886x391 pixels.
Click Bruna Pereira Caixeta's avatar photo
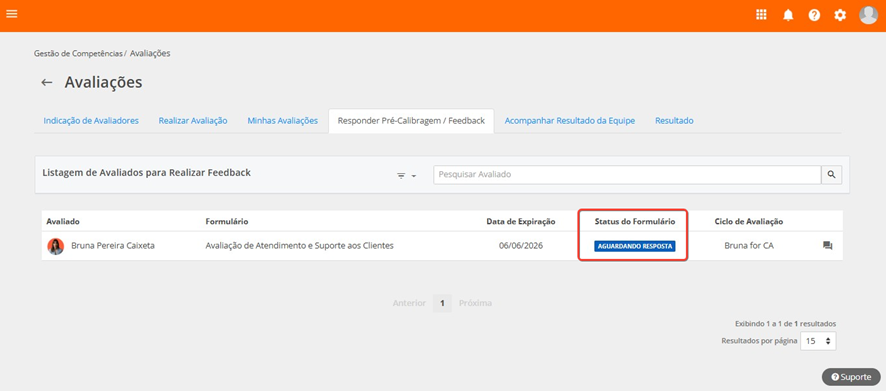55,246
